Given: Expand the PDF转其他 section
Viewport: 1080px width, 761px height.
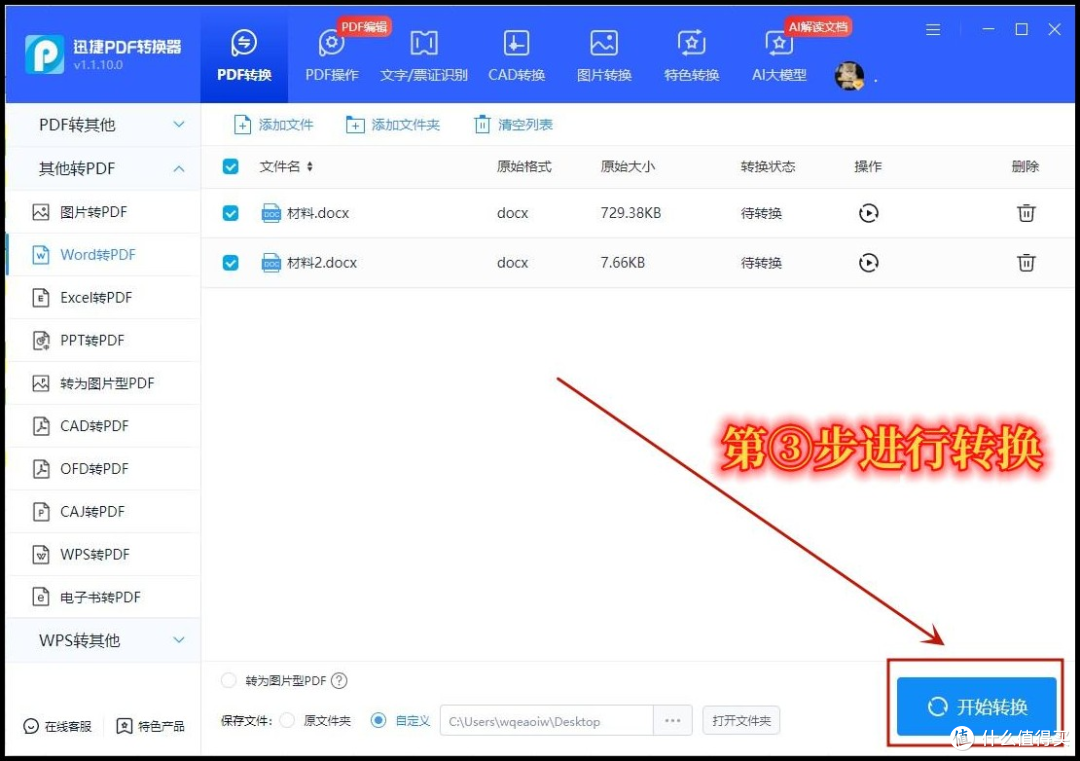Looking at the screenshot, I should click(103, 125).
